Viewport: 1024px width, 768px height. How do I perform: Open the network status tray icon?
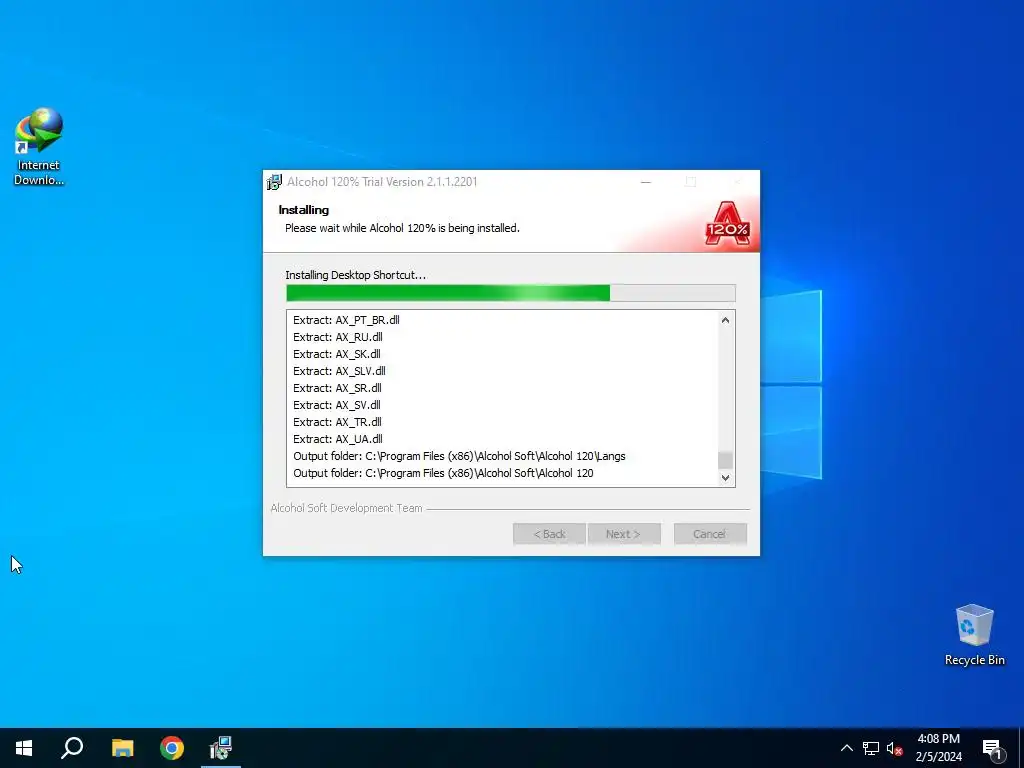click(871, 748)
